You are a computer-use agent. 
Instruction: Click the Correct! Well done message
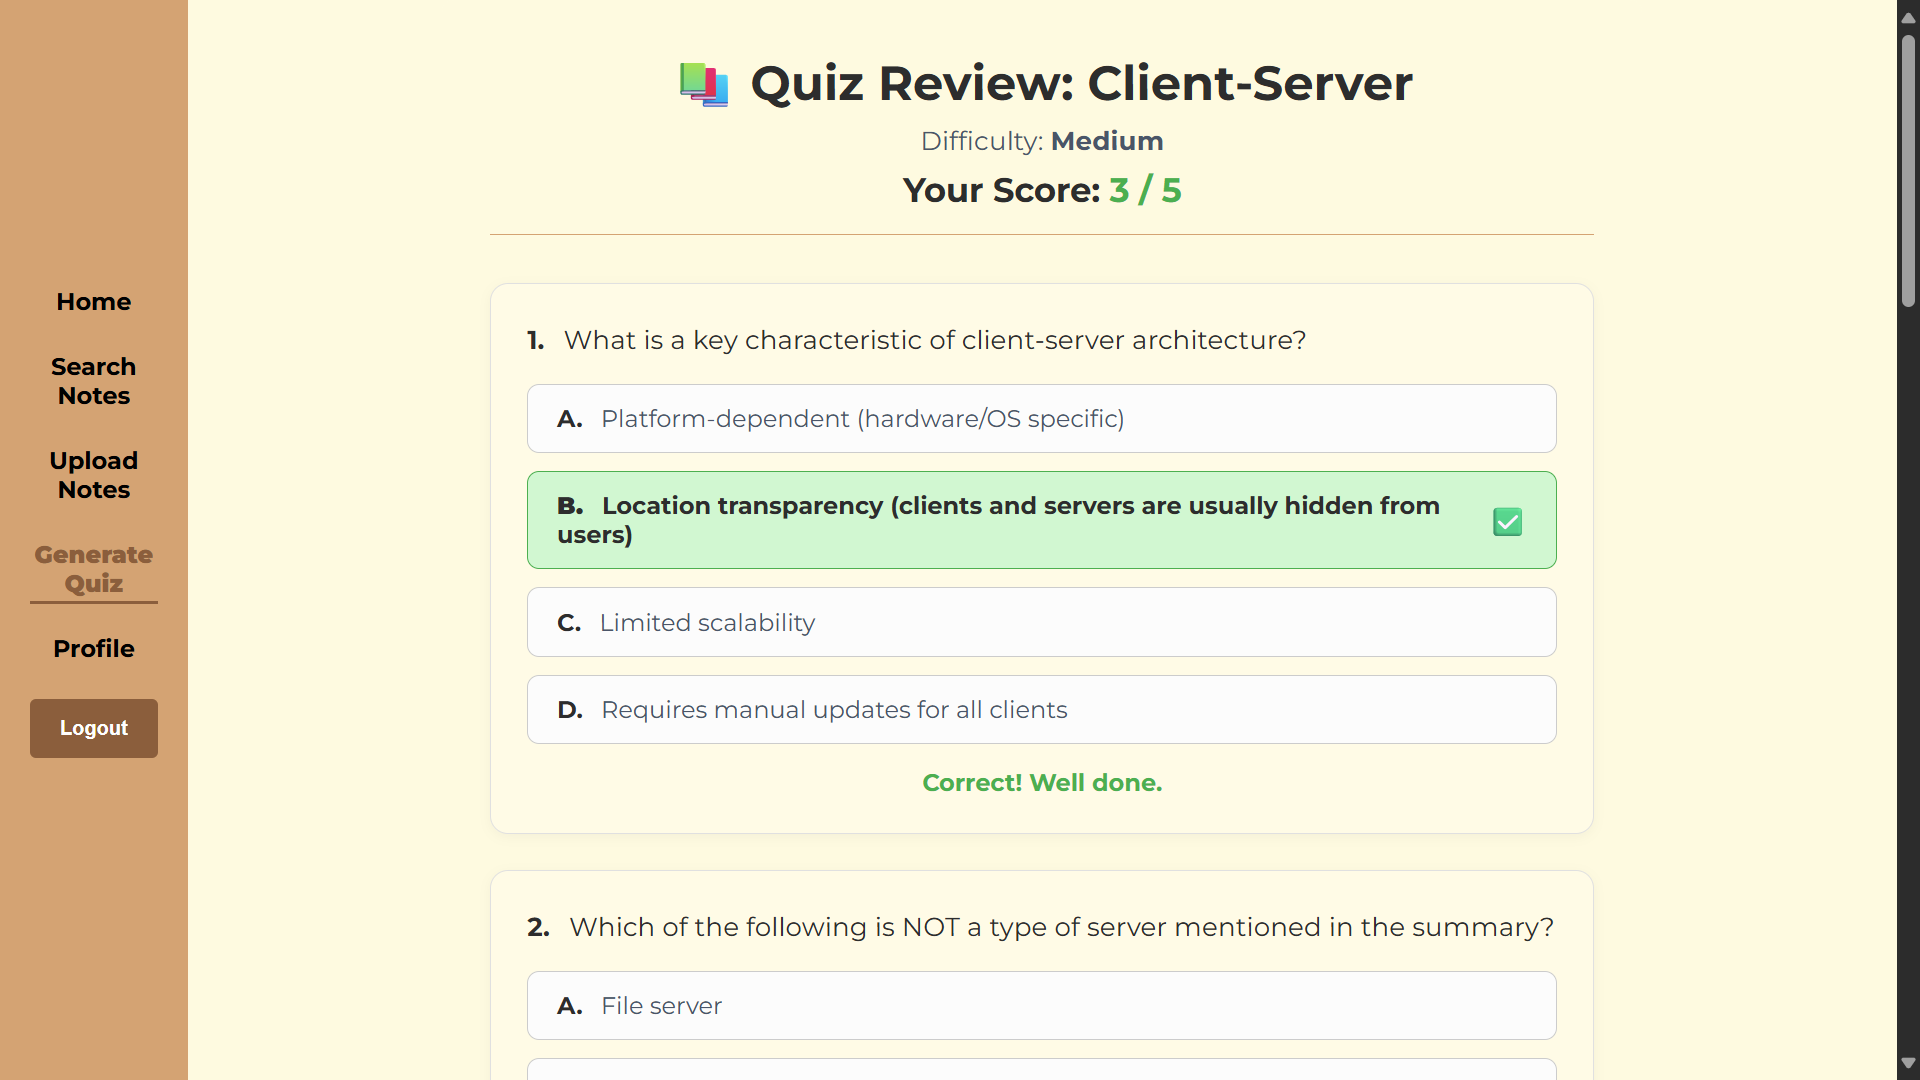point(1041,783)
